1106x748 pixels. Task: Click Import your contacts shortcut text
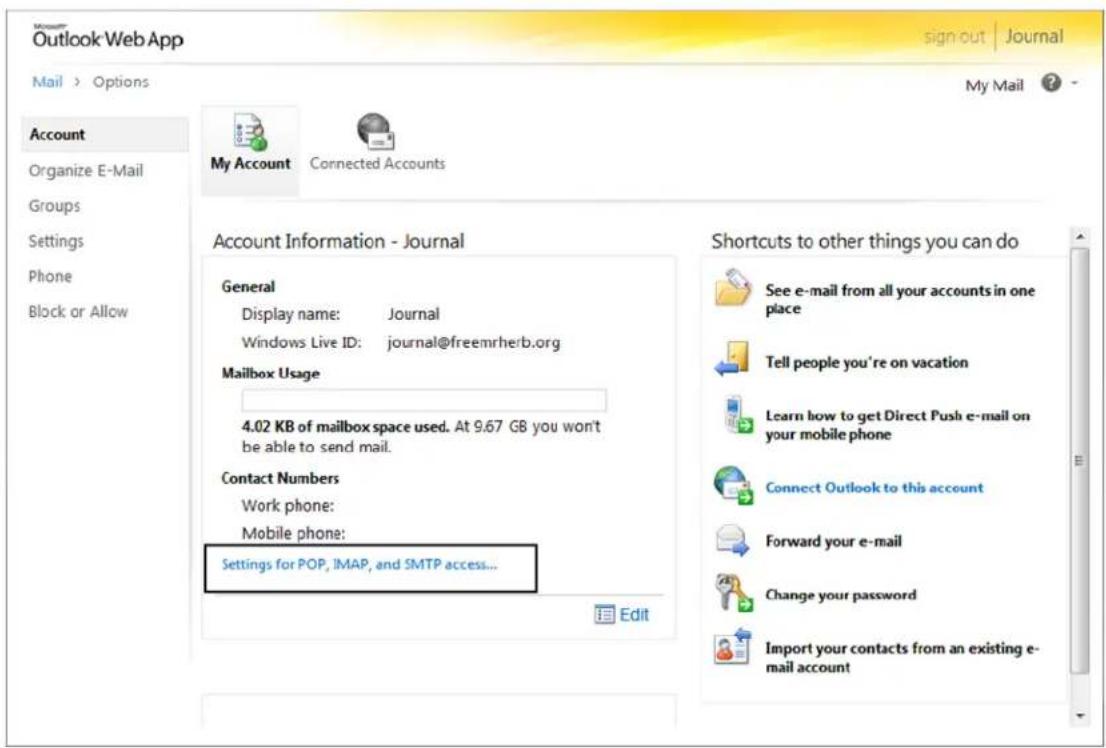click(902, 657)
